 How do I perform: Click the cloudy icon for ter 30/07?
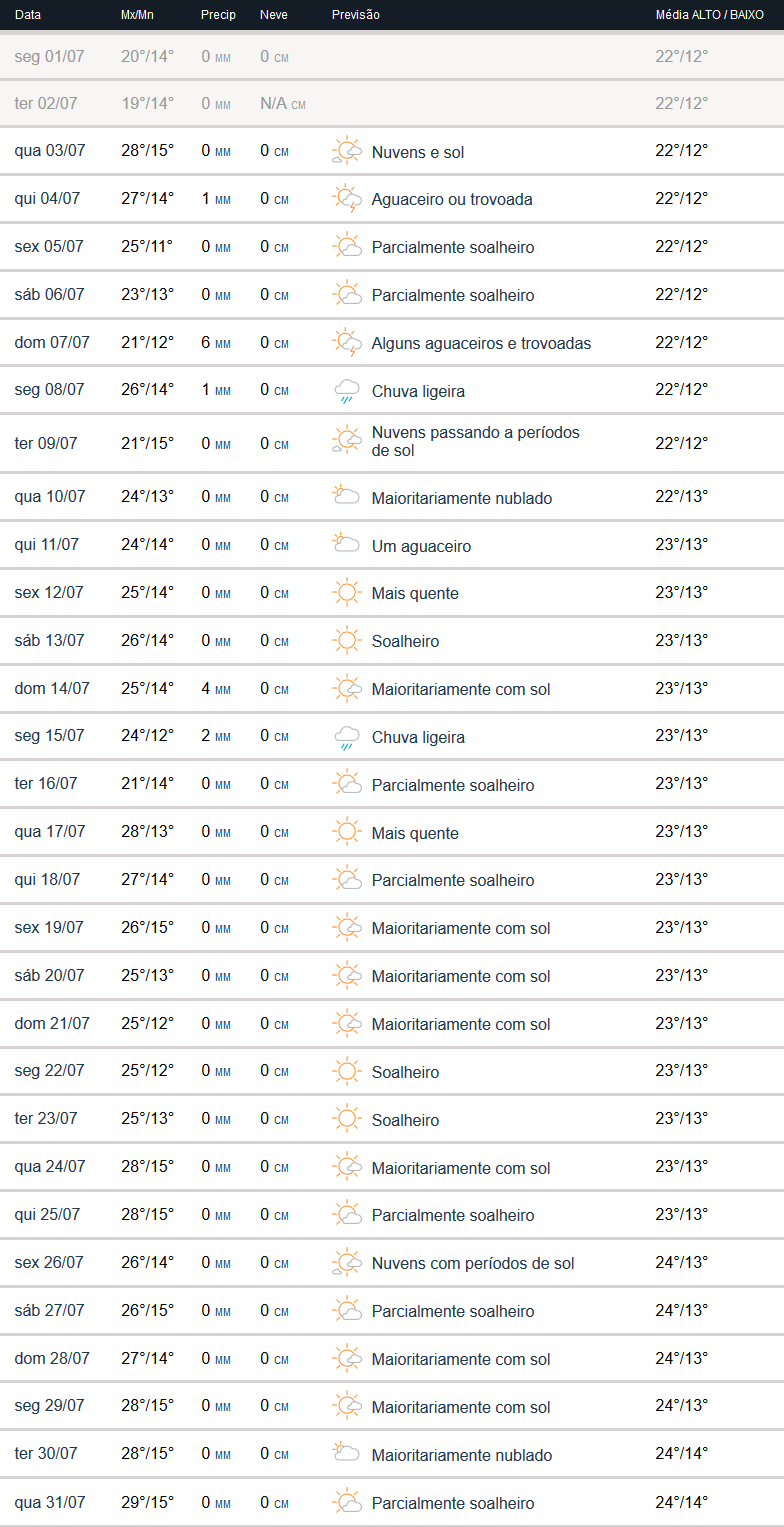point(346,1454)
